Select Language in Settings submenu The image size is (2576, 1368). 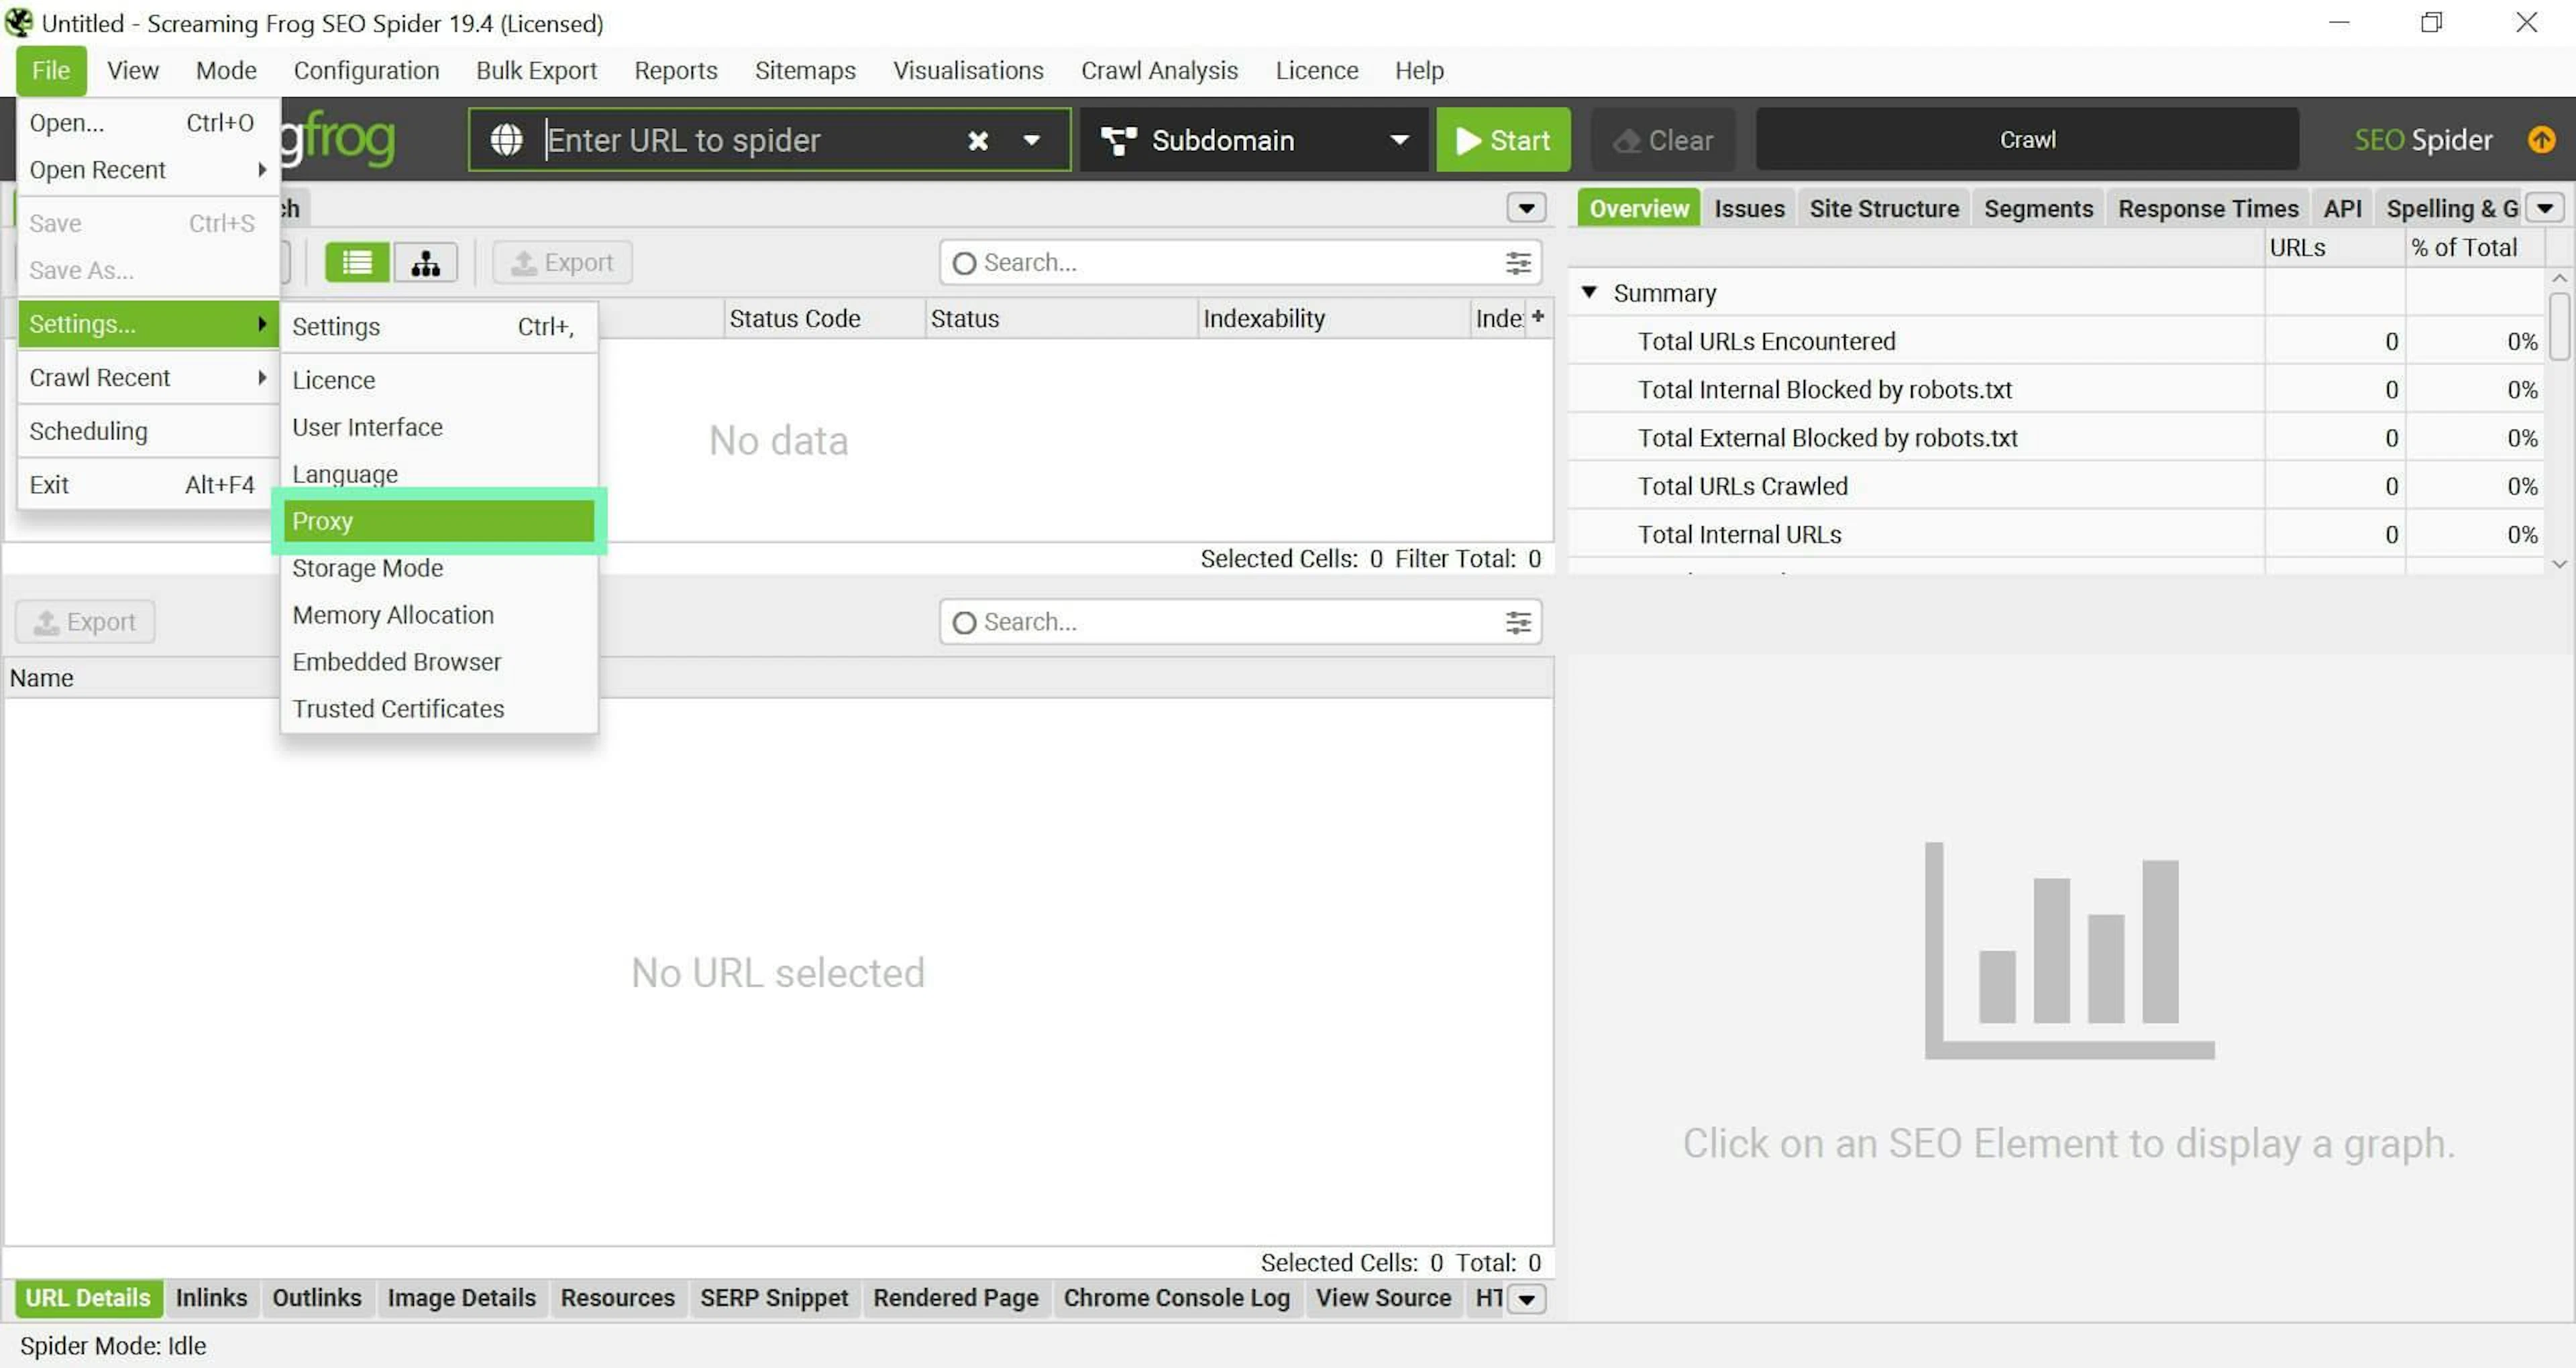point(439,474)
